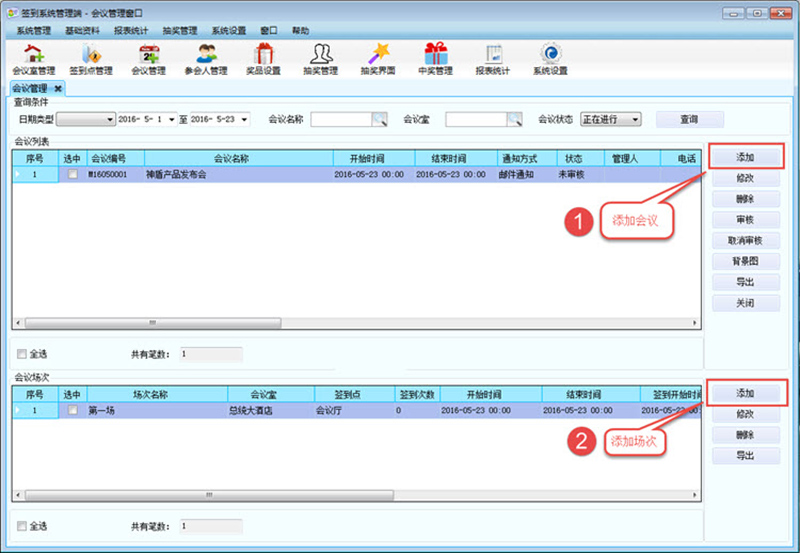Screen dimensions: 800x553
Task: Check the 选中 box for 第一场 session row
Action: pos(72,410)
